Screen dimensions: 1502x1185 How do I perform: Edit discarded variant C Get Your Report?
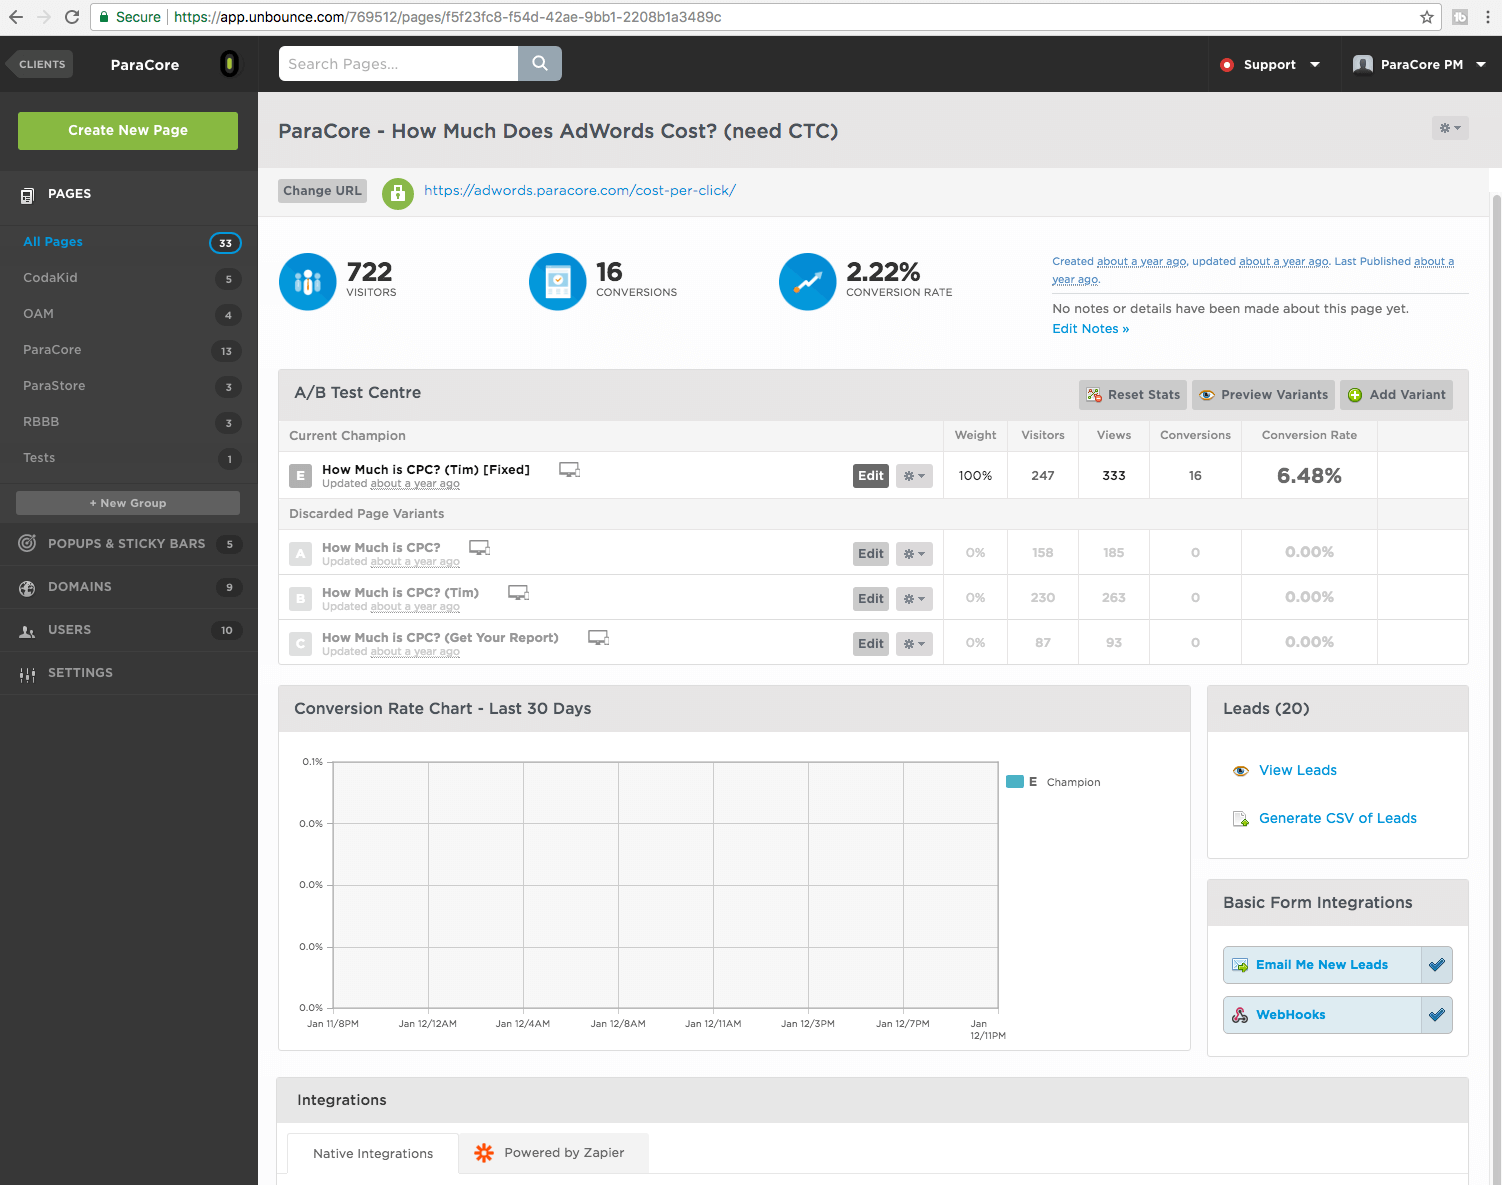[x=871, y=643]
